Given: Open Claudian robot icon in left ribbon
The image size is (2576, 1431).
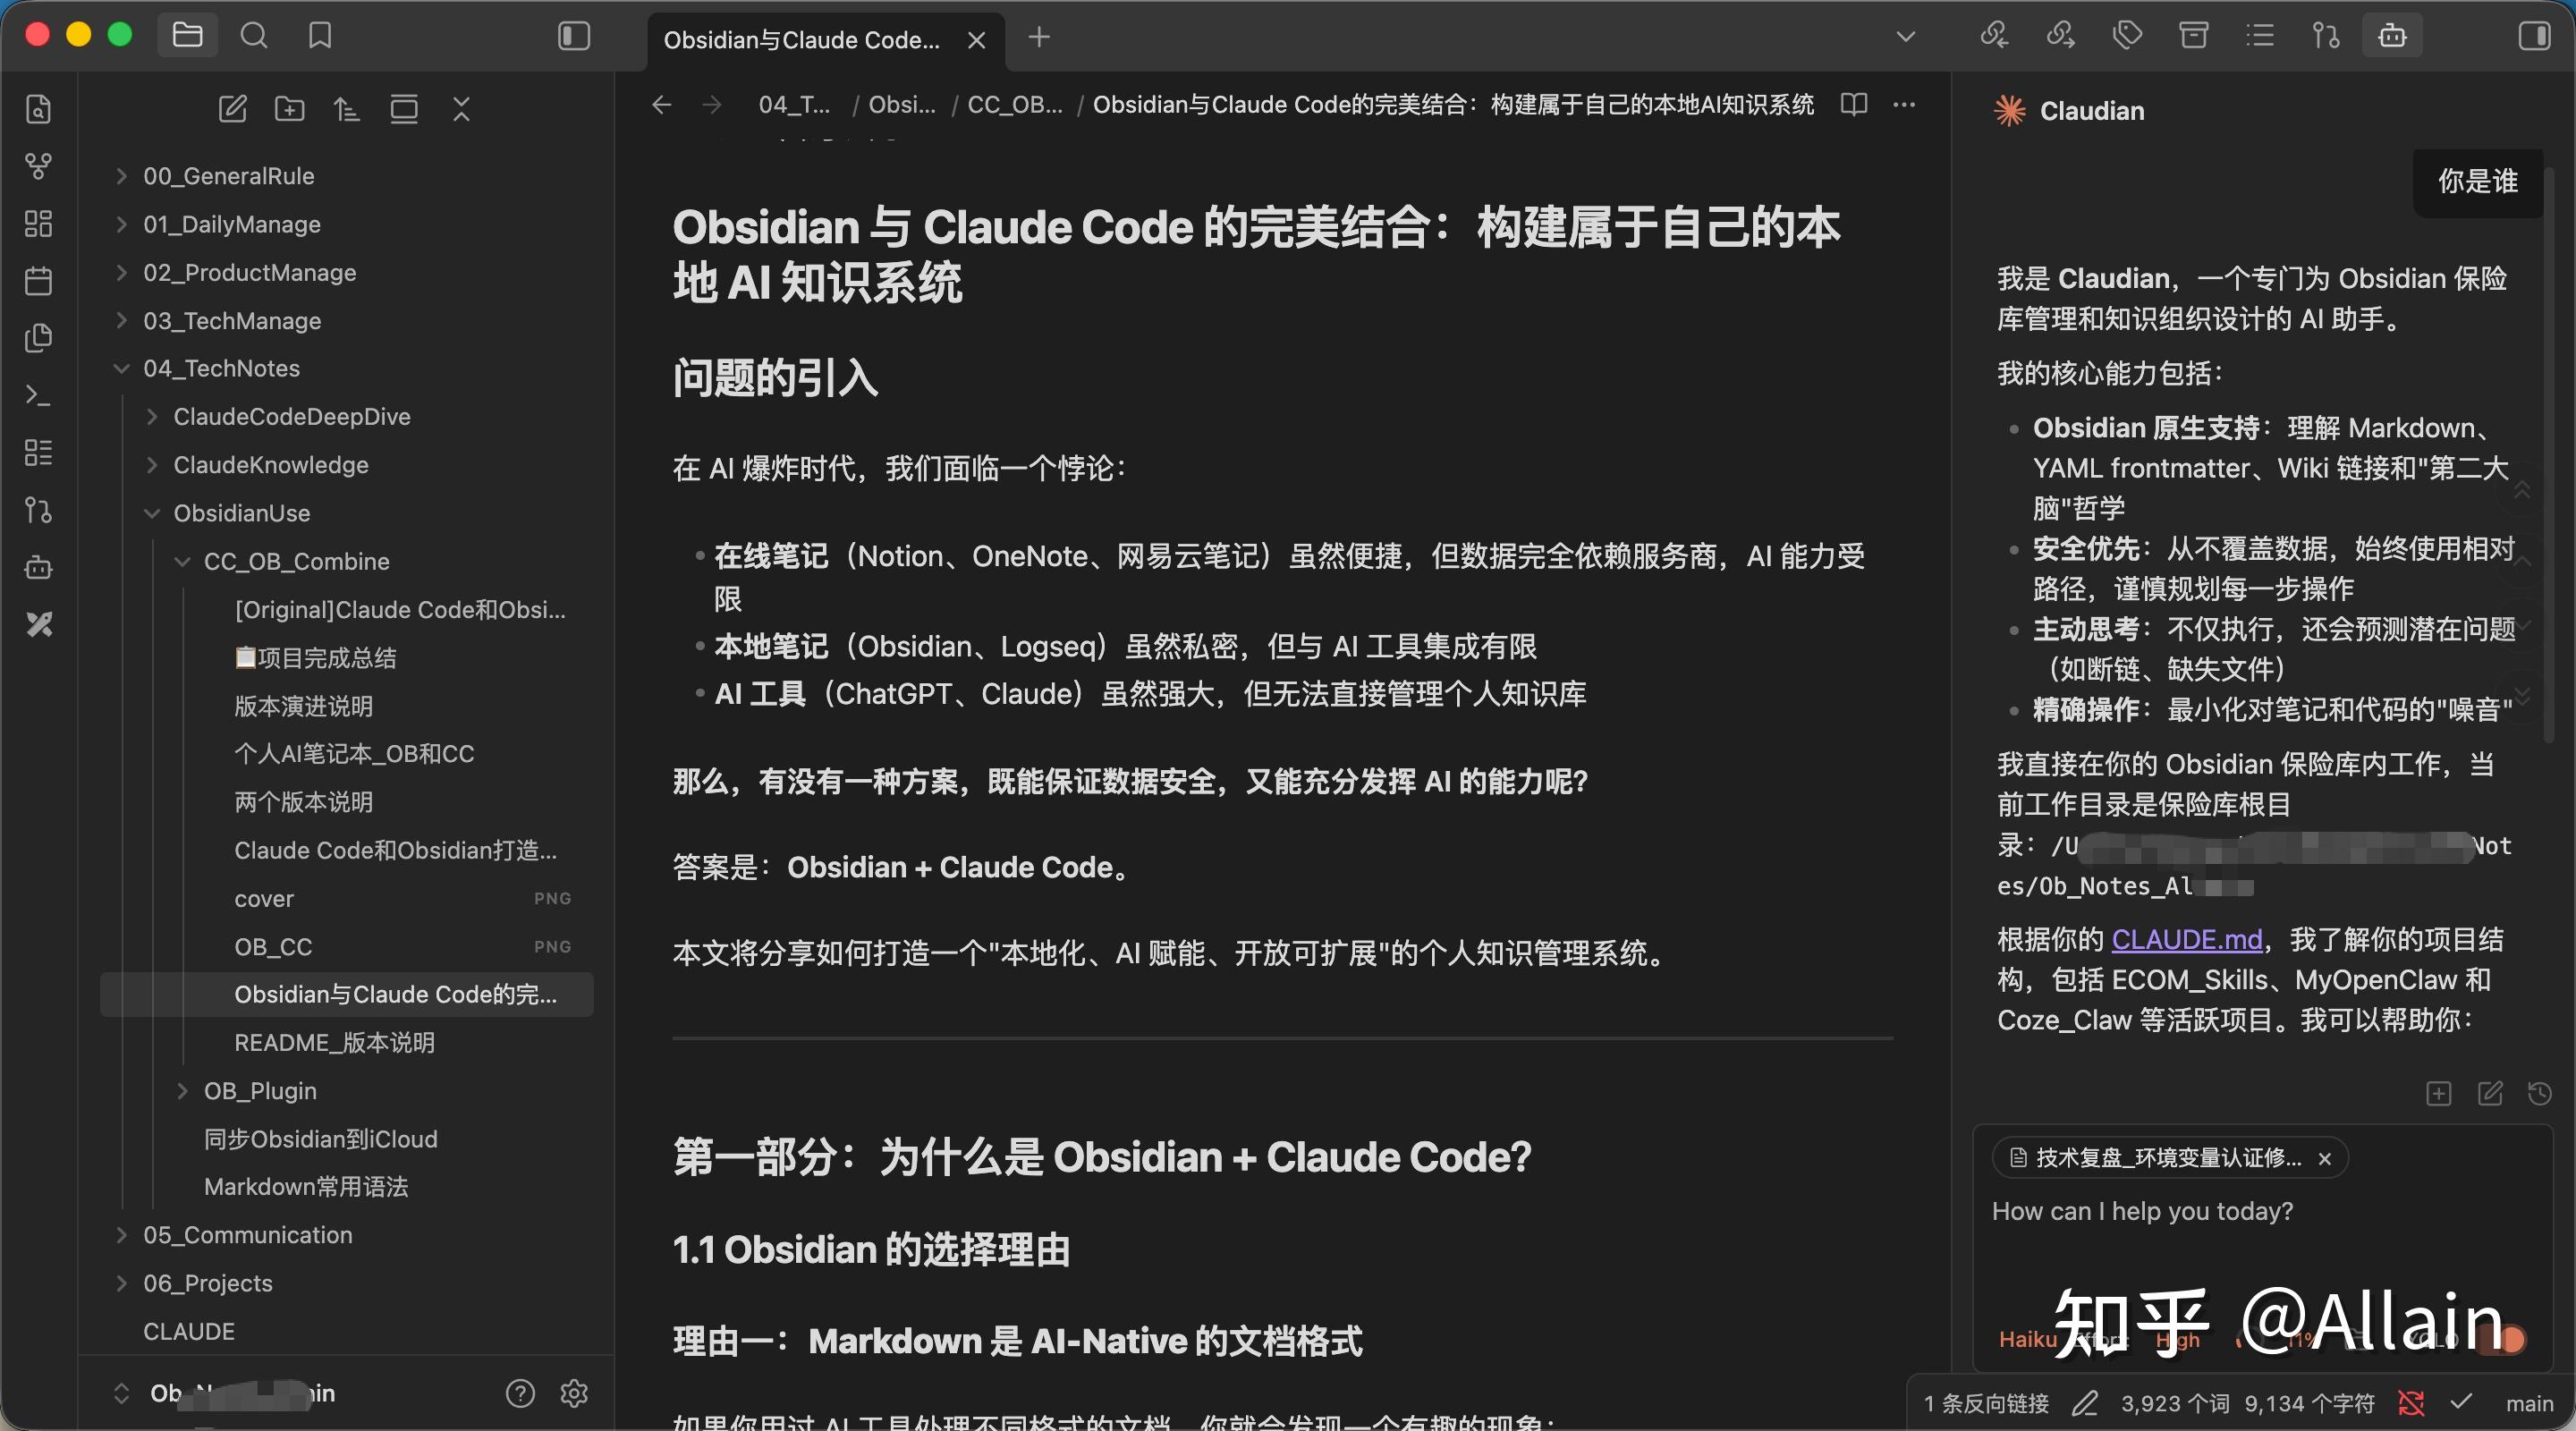Looking at the screenshot, I should tap(38, 567).
